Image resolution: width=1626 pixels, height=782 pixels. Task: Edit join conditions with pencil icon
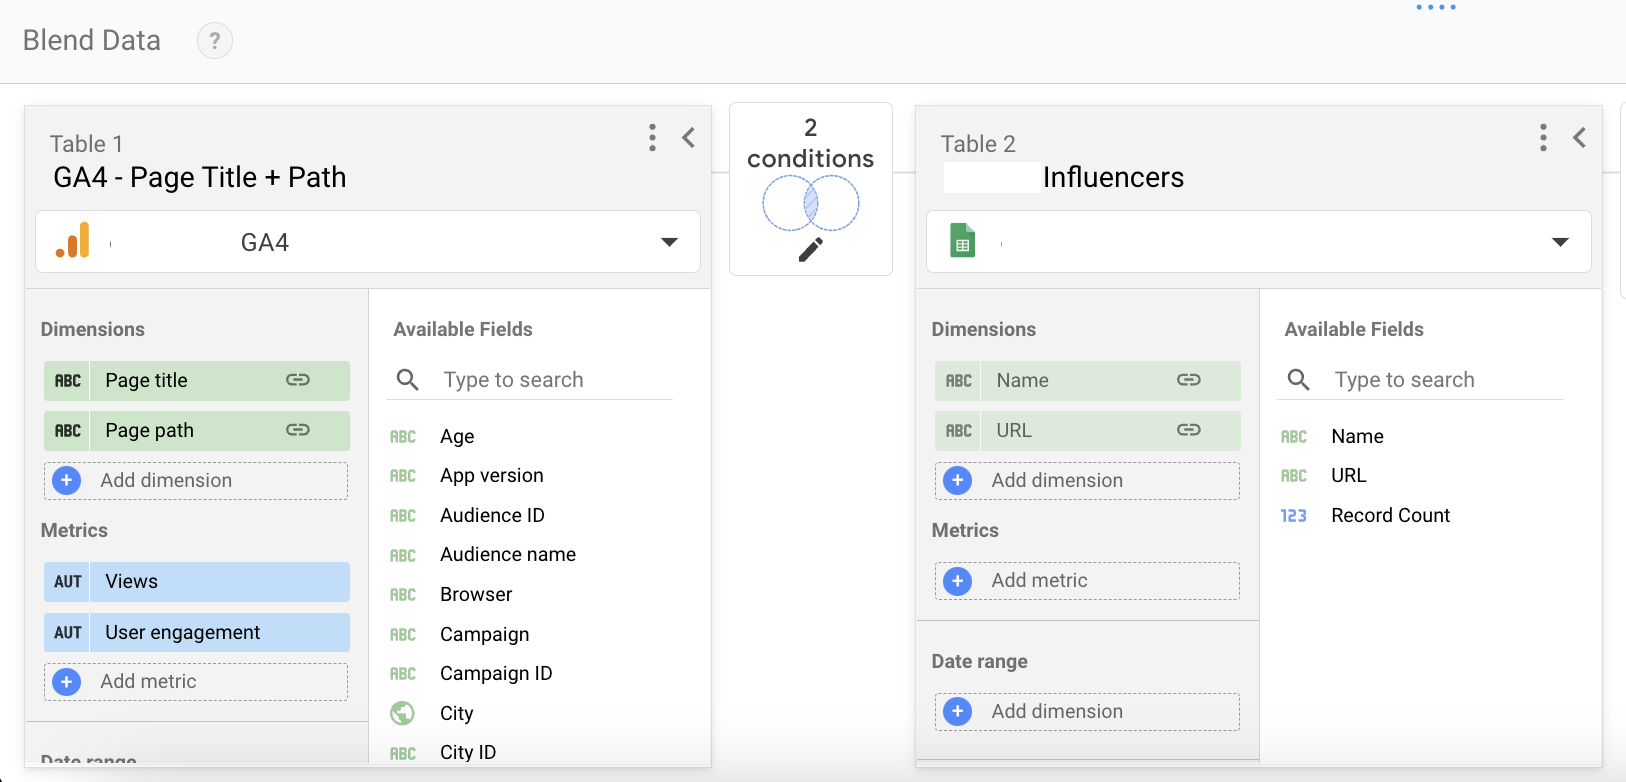[x=811, y=250]
